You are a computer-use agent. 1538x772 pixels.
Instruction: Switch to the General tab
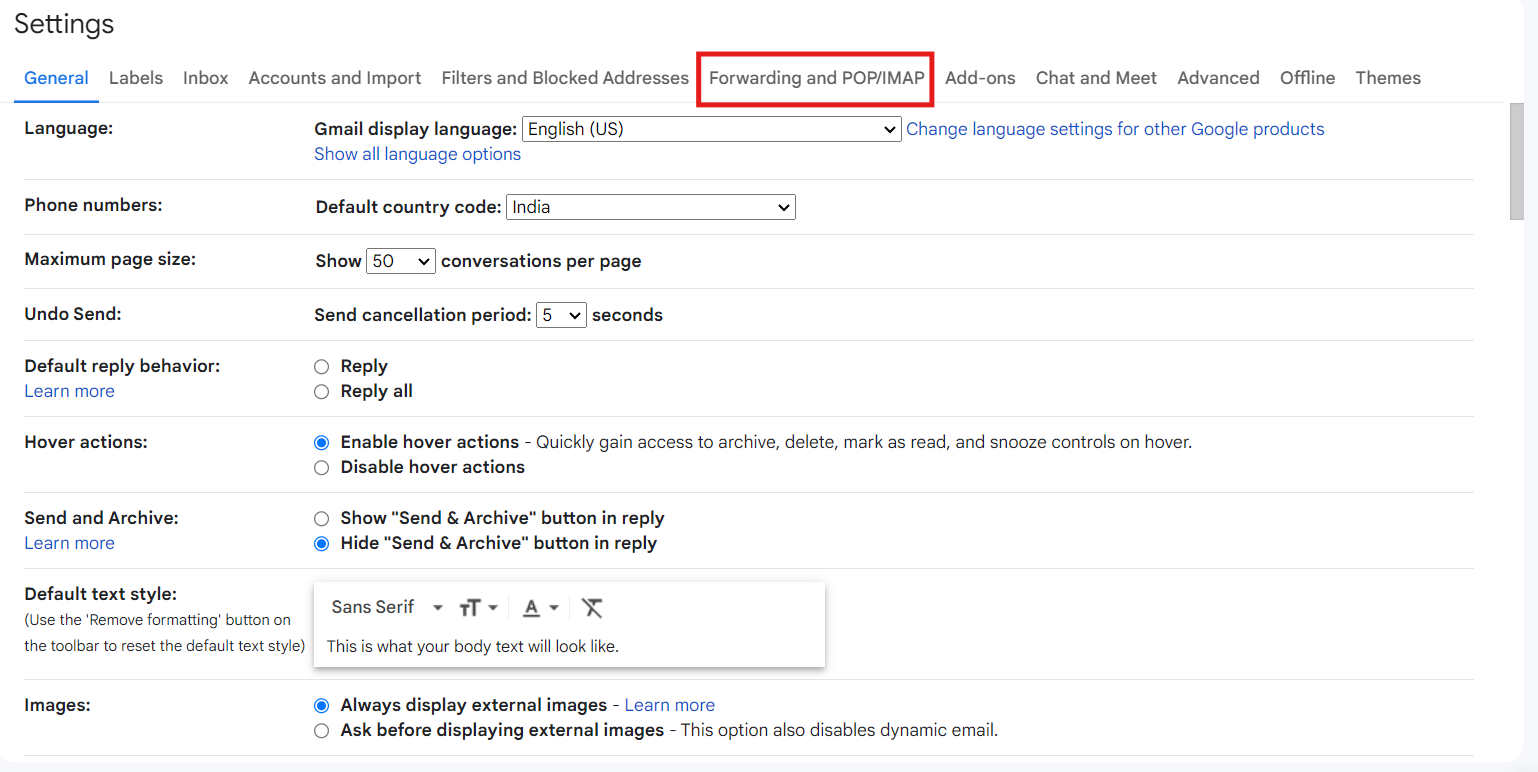[56, 78]
